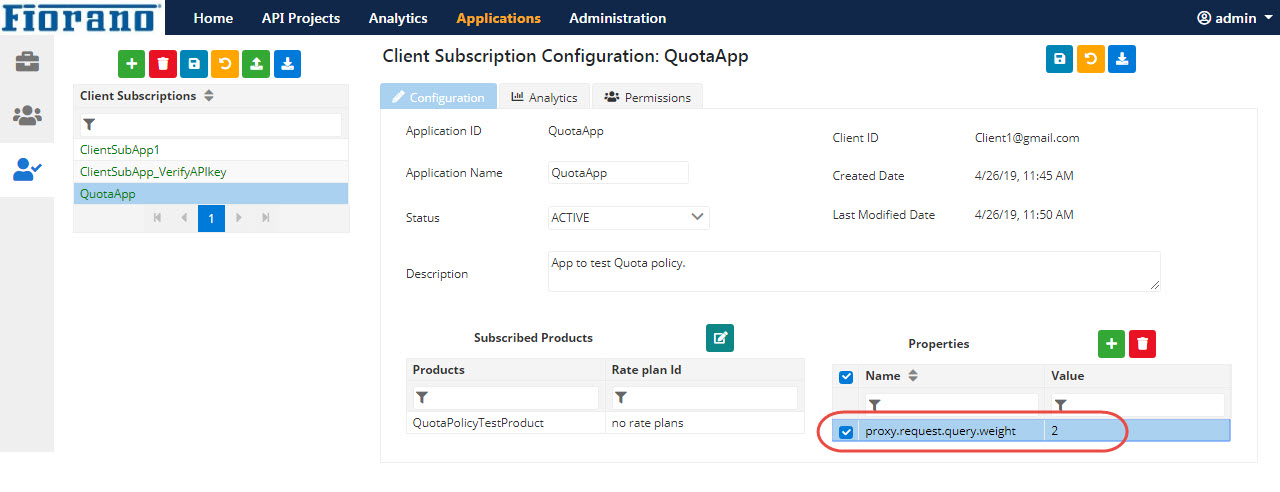This screenshot has height=492, width=1280.
Task: Refresh the client subscriptions list
Action: (x=225, y=64)
